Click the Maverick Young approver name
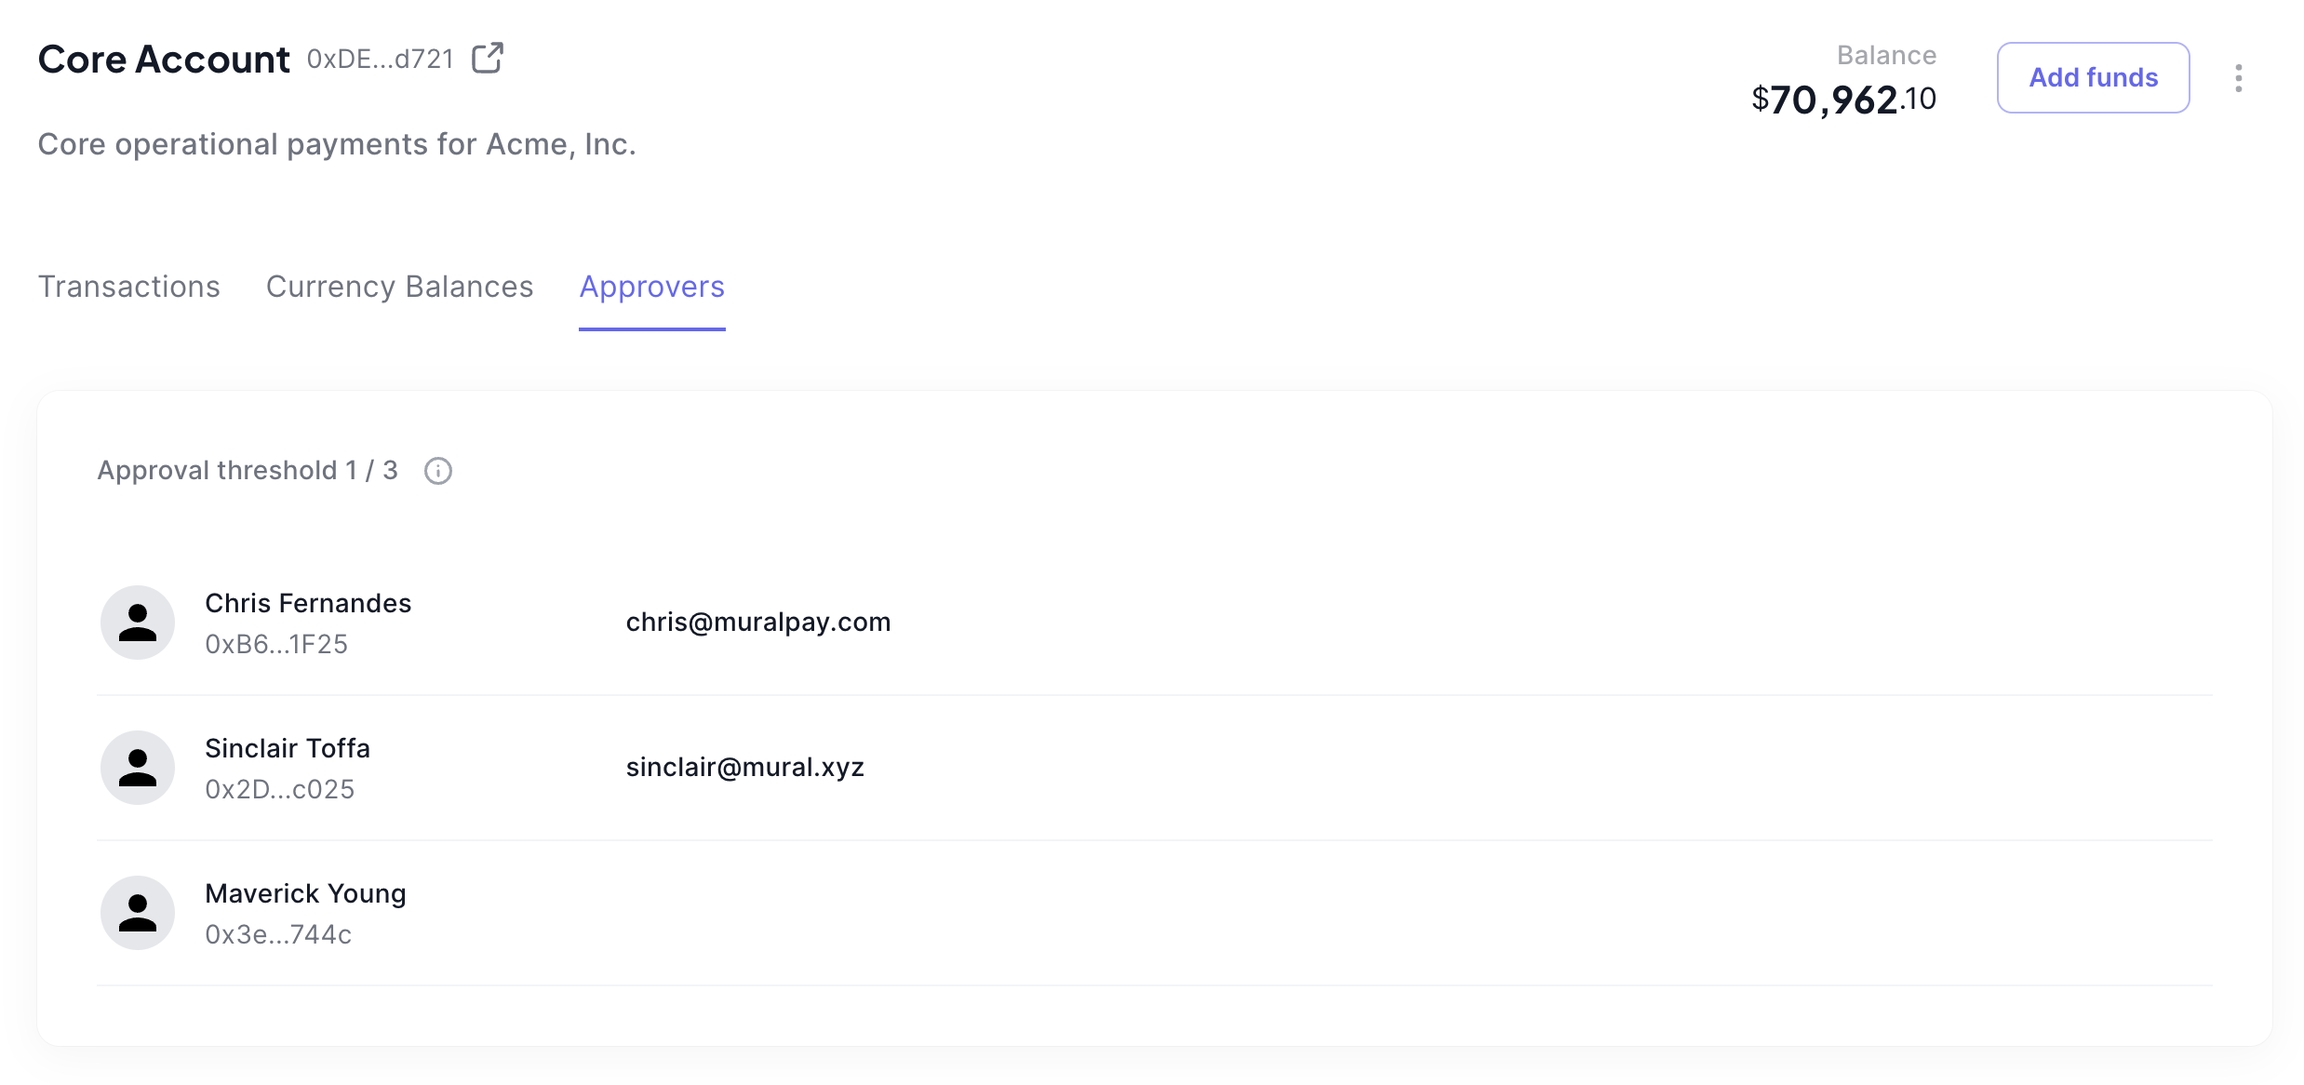The image size is (2304, 1085). pos(305,893)
